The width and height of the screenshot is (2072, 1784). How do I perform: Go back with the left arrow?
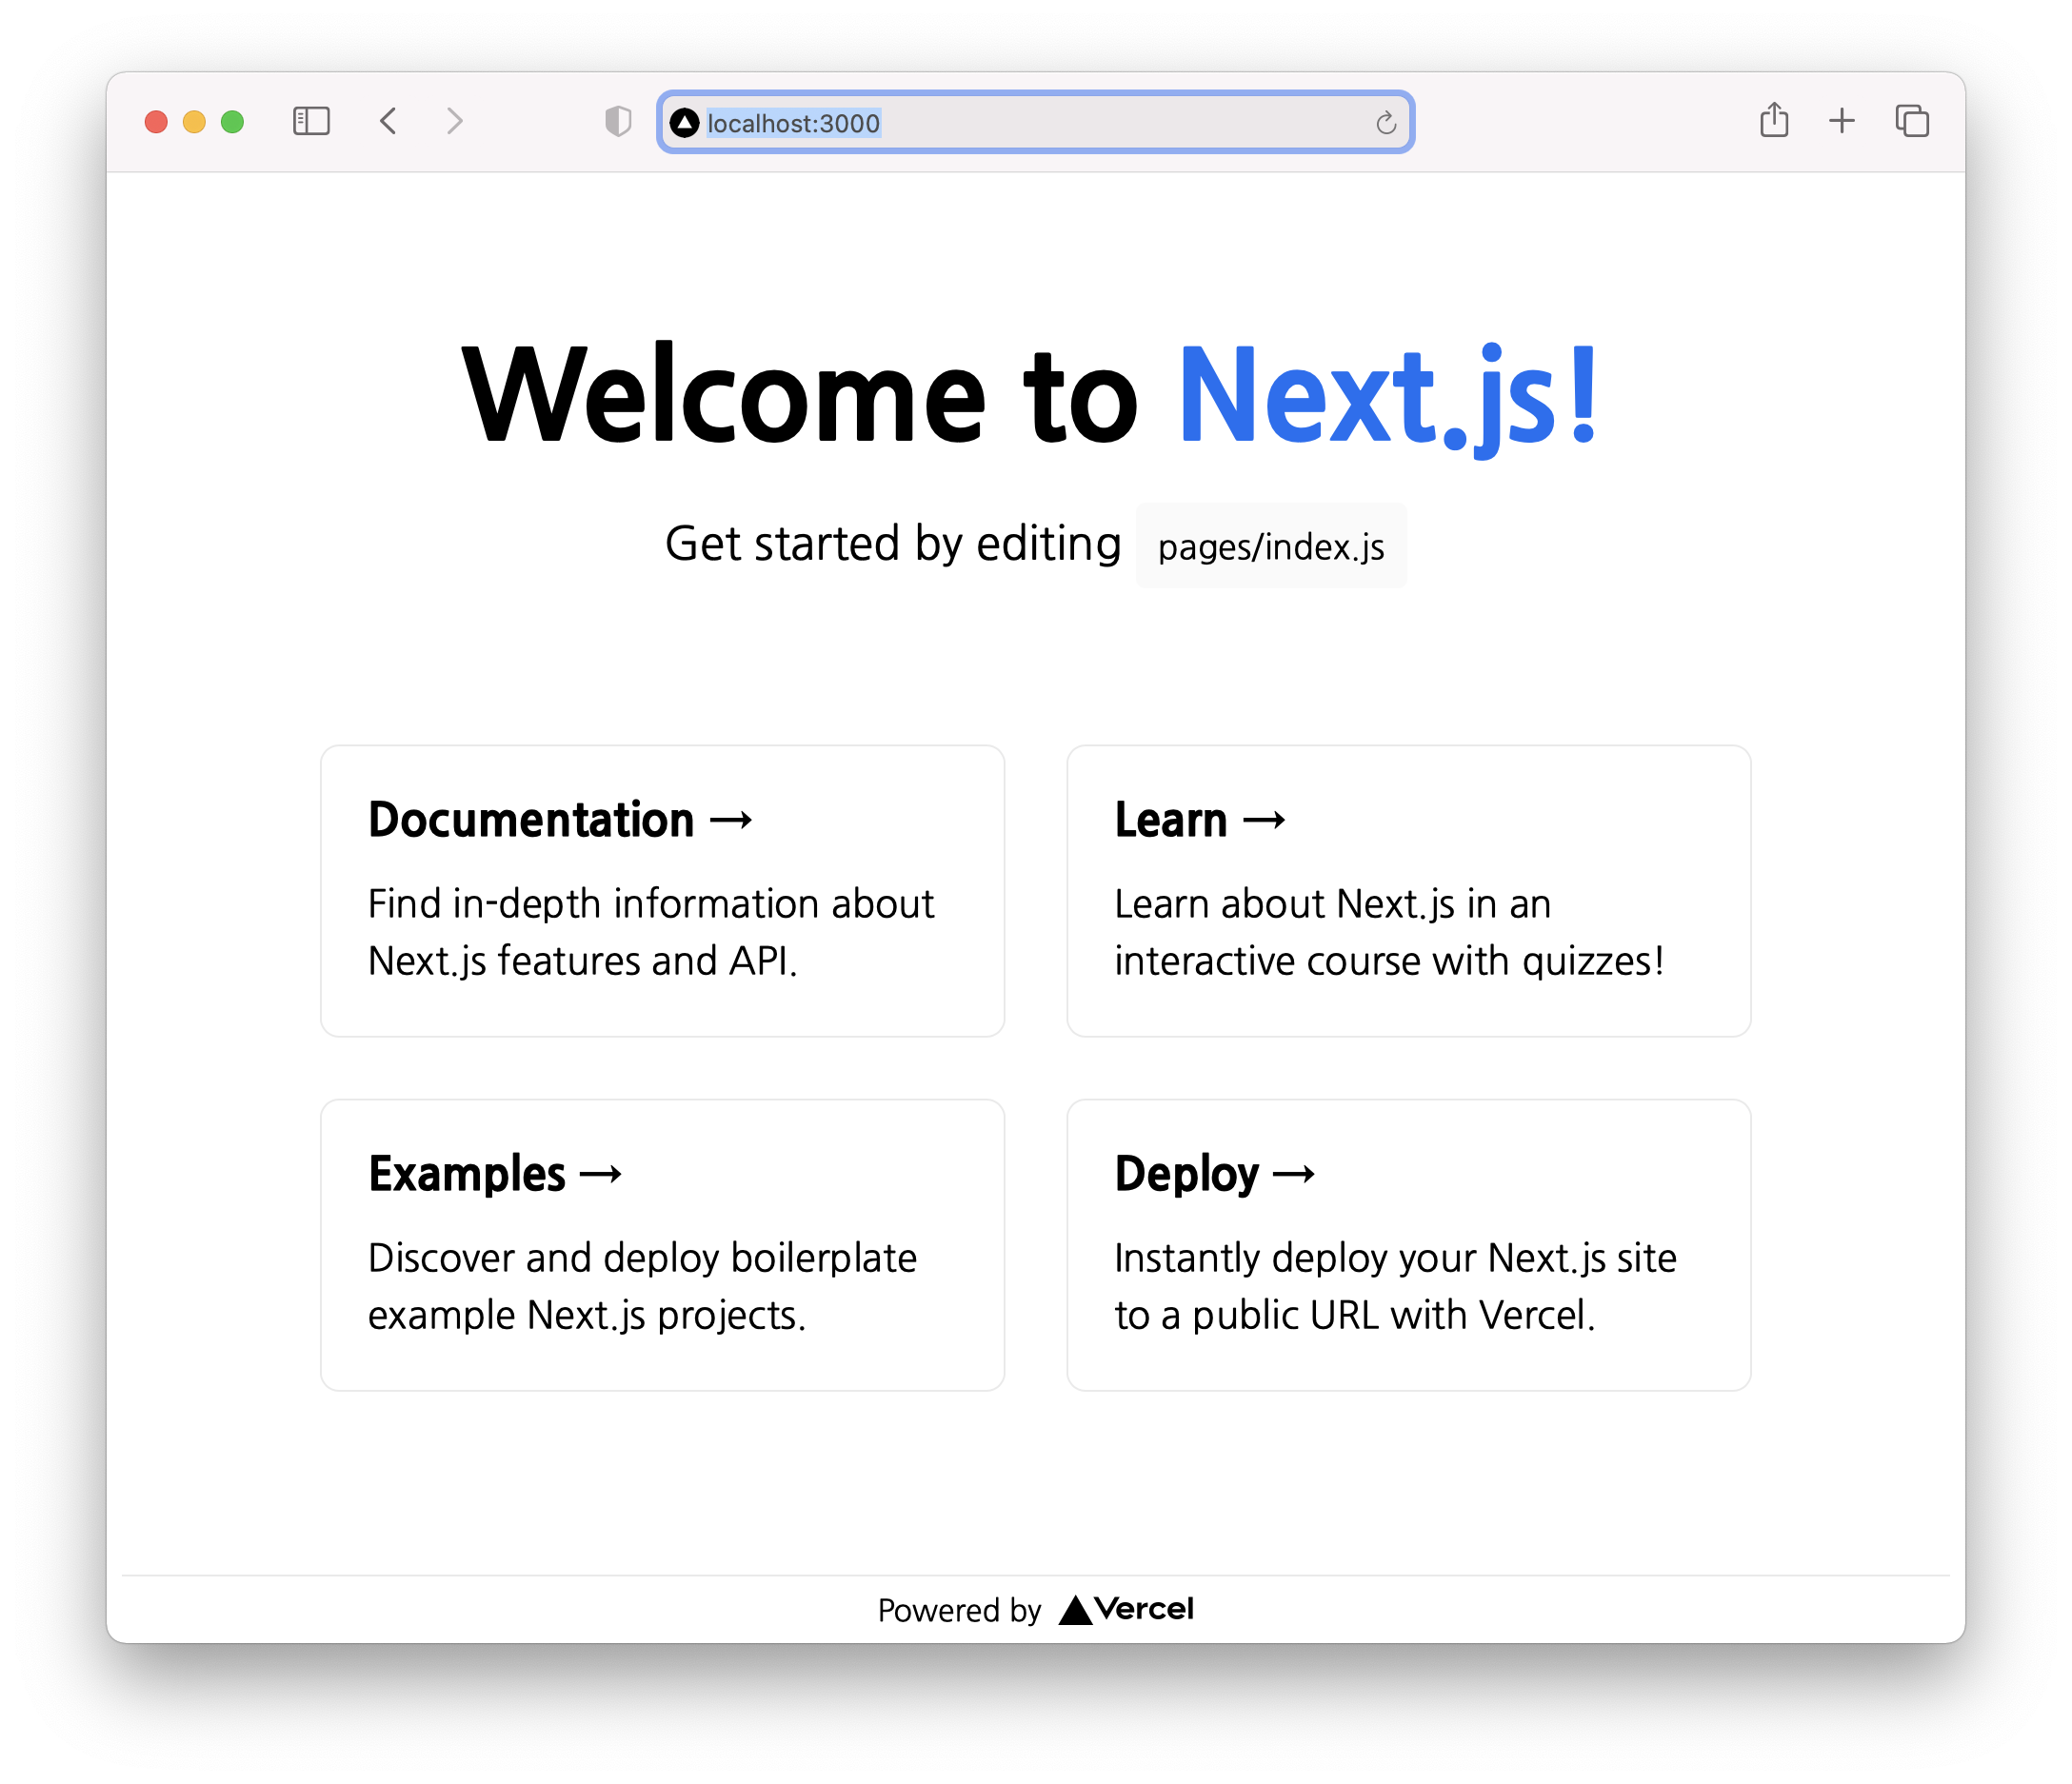tap(389, 121)
